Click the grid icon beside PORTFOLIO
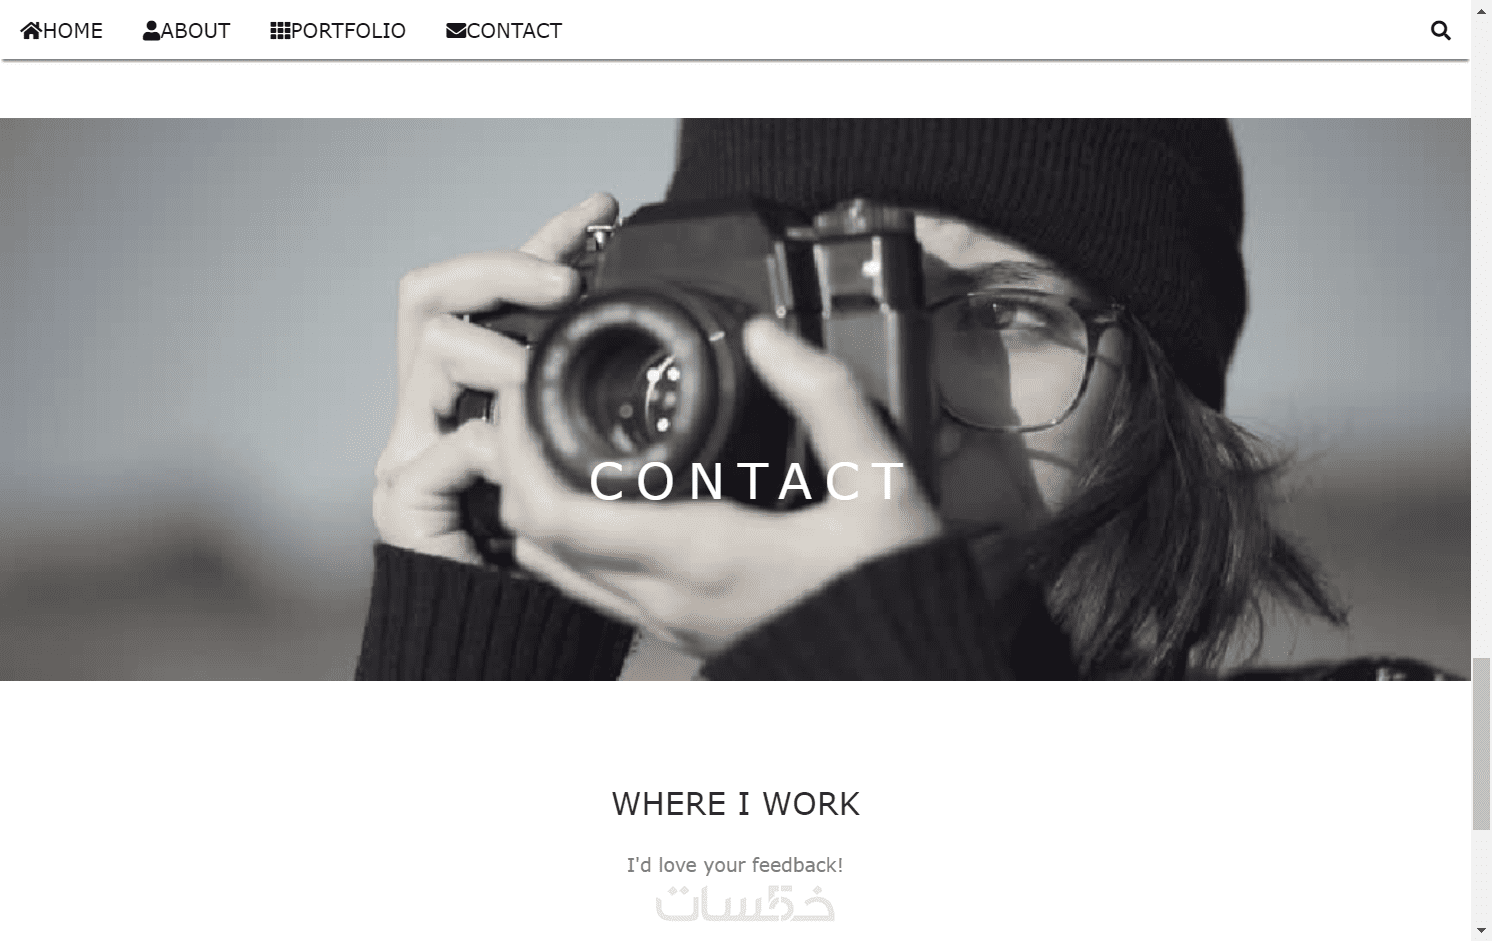The image size is (1492, 941). pos(280,31)
